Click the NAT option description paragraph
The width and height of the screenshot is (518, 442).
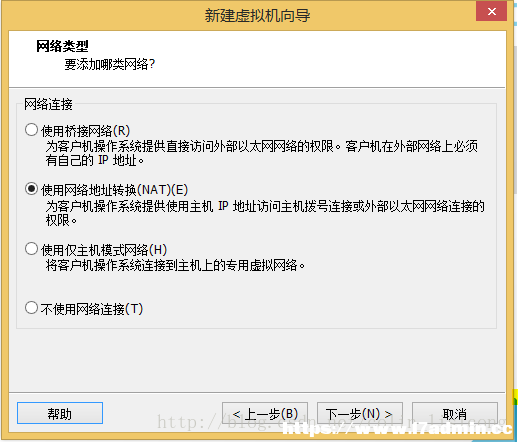tap(265, 213)
